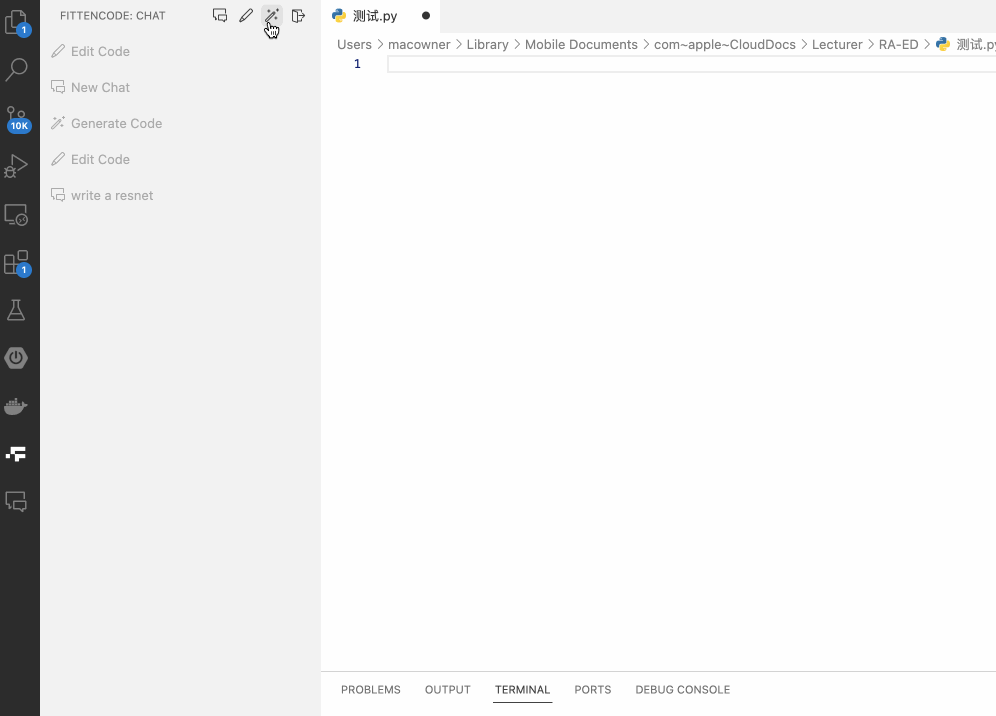The width and height of the screenshot is (996, 716).
Task: Open the Run and Debug view
Action: (x=20, y=166)
